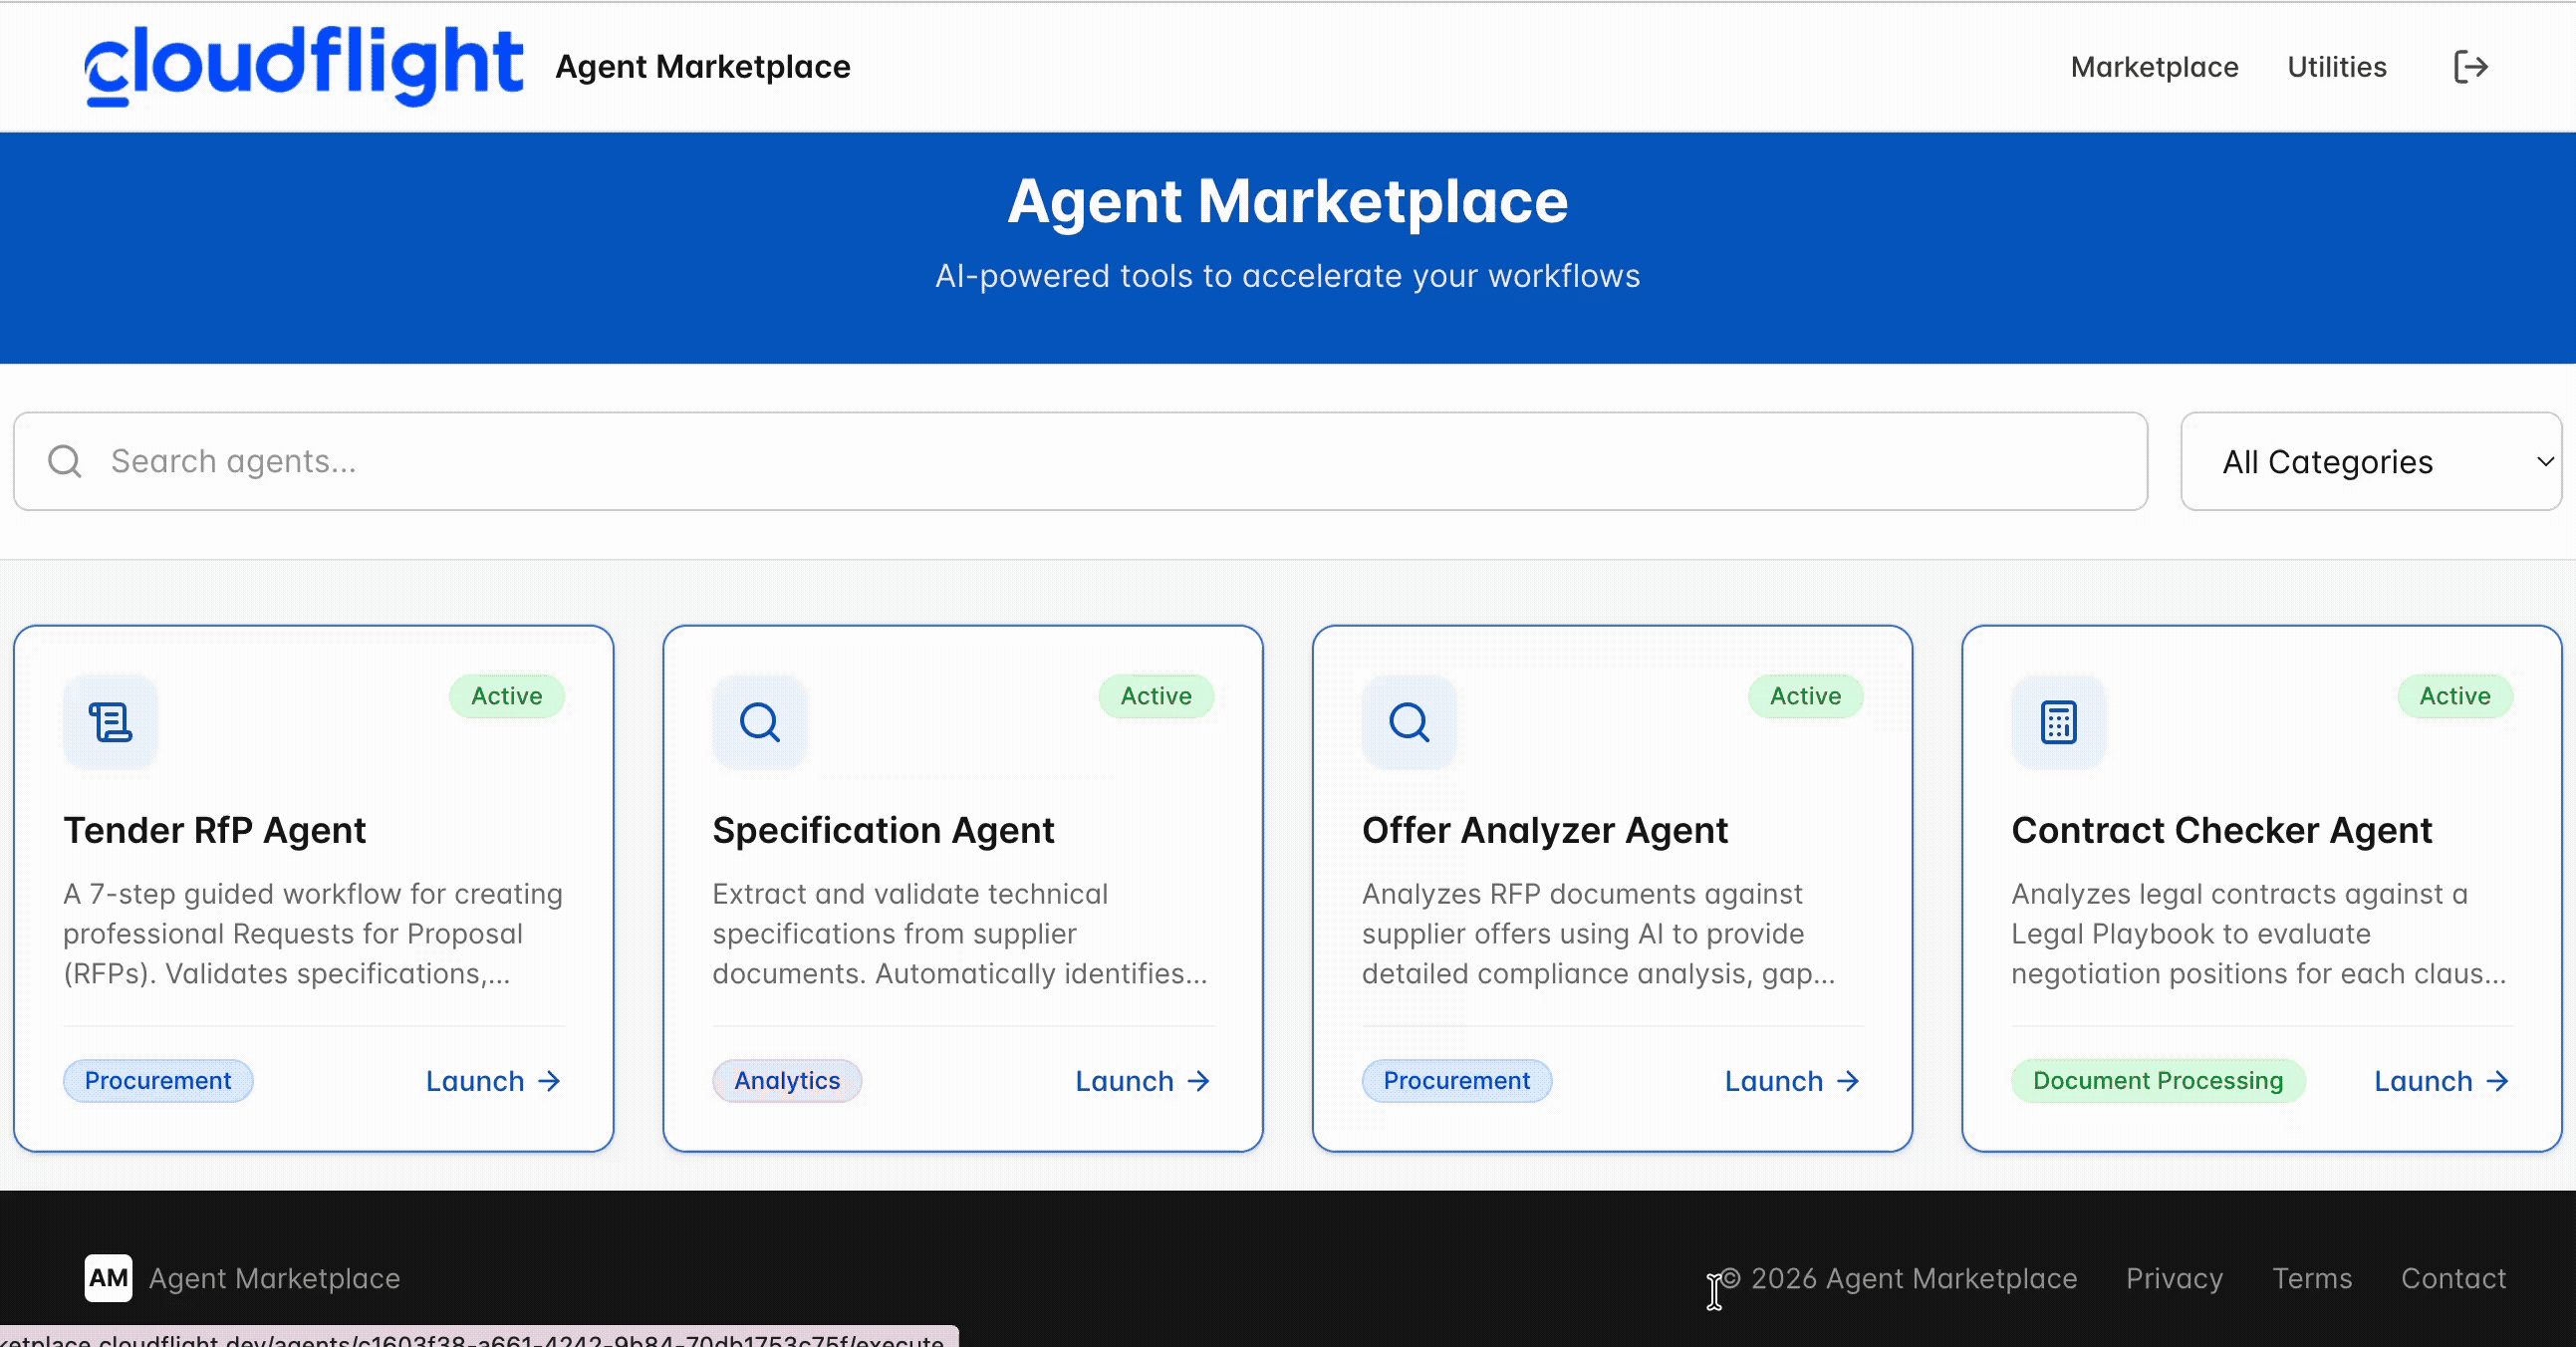Image resolution: width=2576 pixels, height=1347 pixels.
Task: Click the Specification Agent magnifier icon
Action: click(x=759, y=722)
